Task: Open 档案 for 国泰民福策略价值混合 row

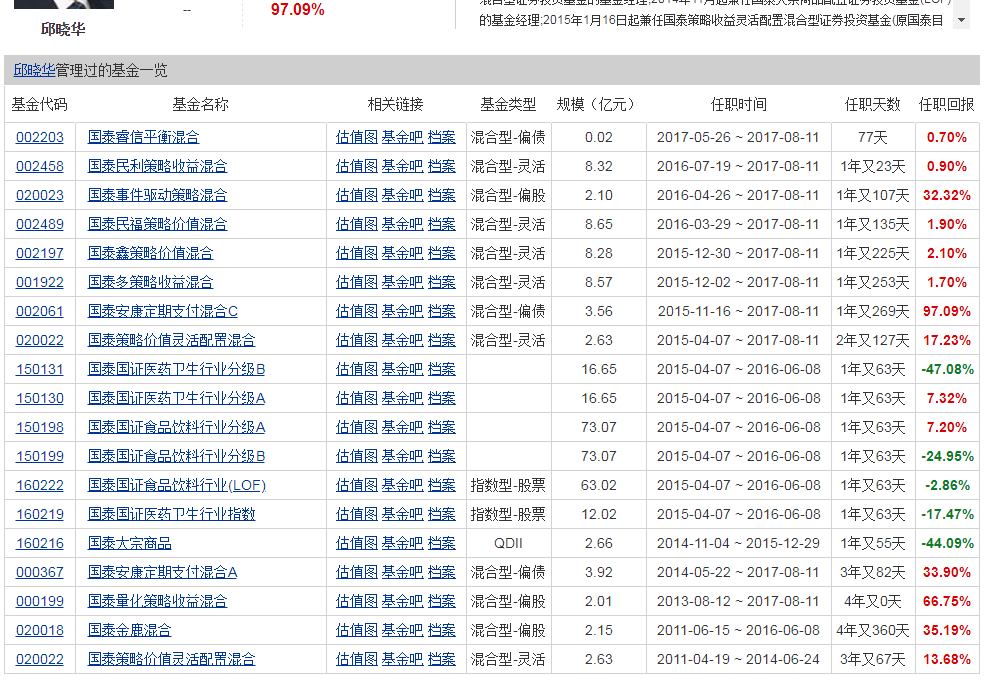Action: pos(441,224)
